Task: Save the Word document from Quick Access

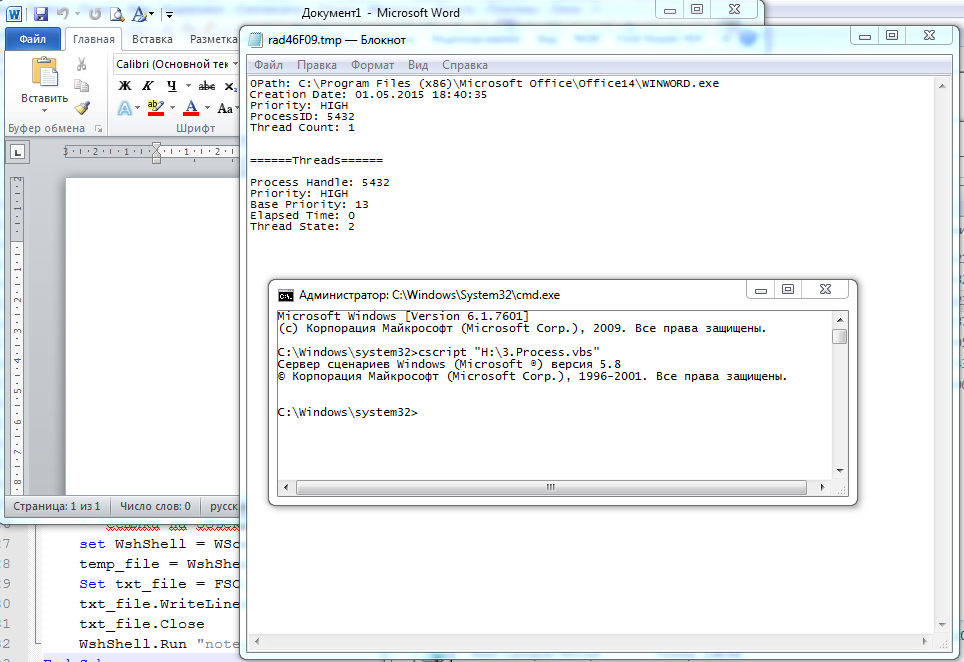Action: click(x=41, y=14)
